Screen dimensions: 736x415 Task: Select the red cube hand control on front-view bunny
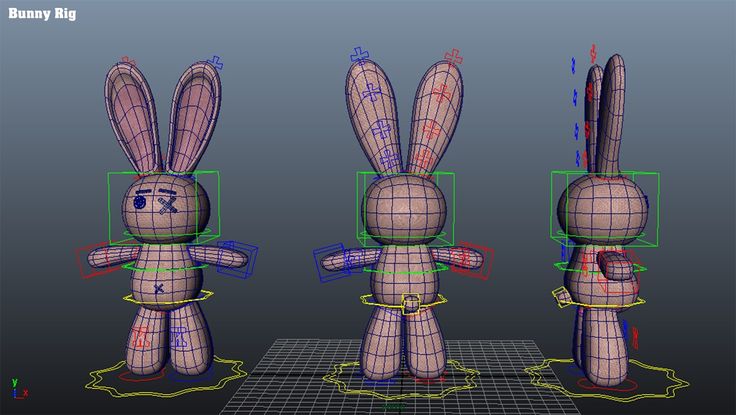pos(94,258)
